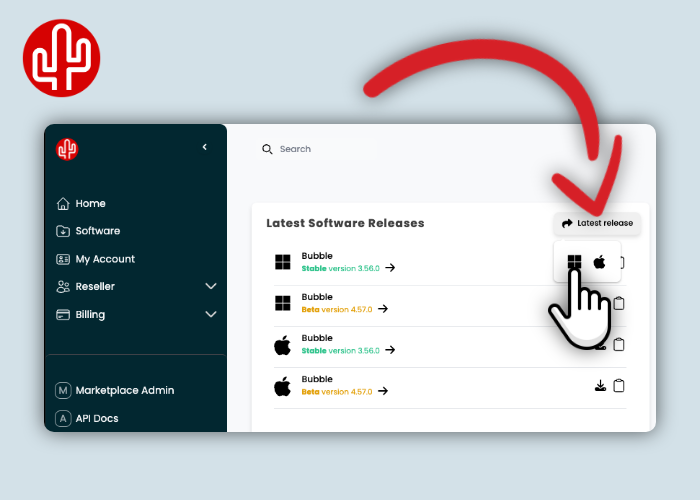This screenshot has height=500, width=700.
Task: Click the Apple icon in the release popup
Action: 600,262
